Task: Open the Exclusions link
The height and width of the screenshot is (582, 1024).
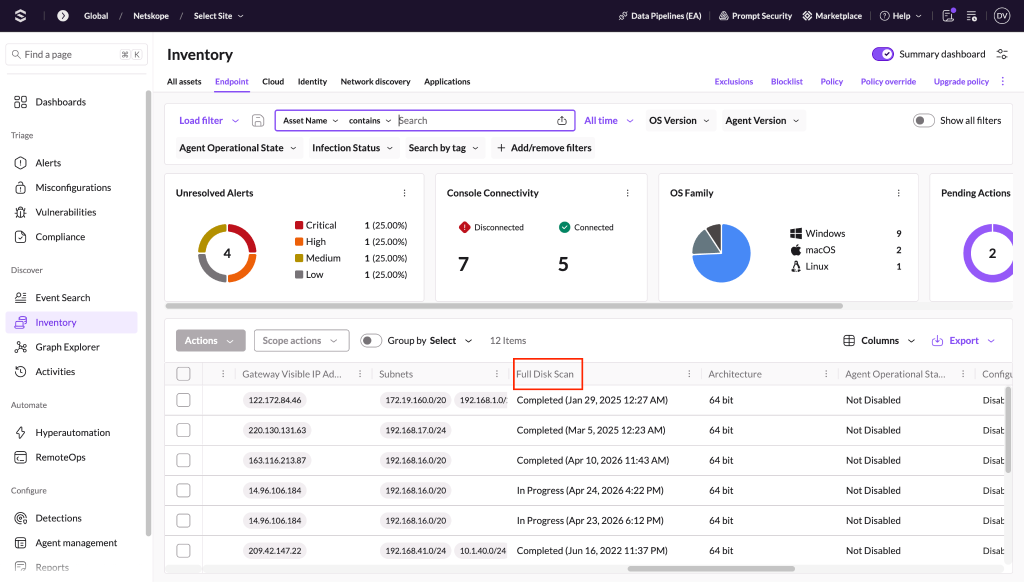Action: (x=733, y=82)
